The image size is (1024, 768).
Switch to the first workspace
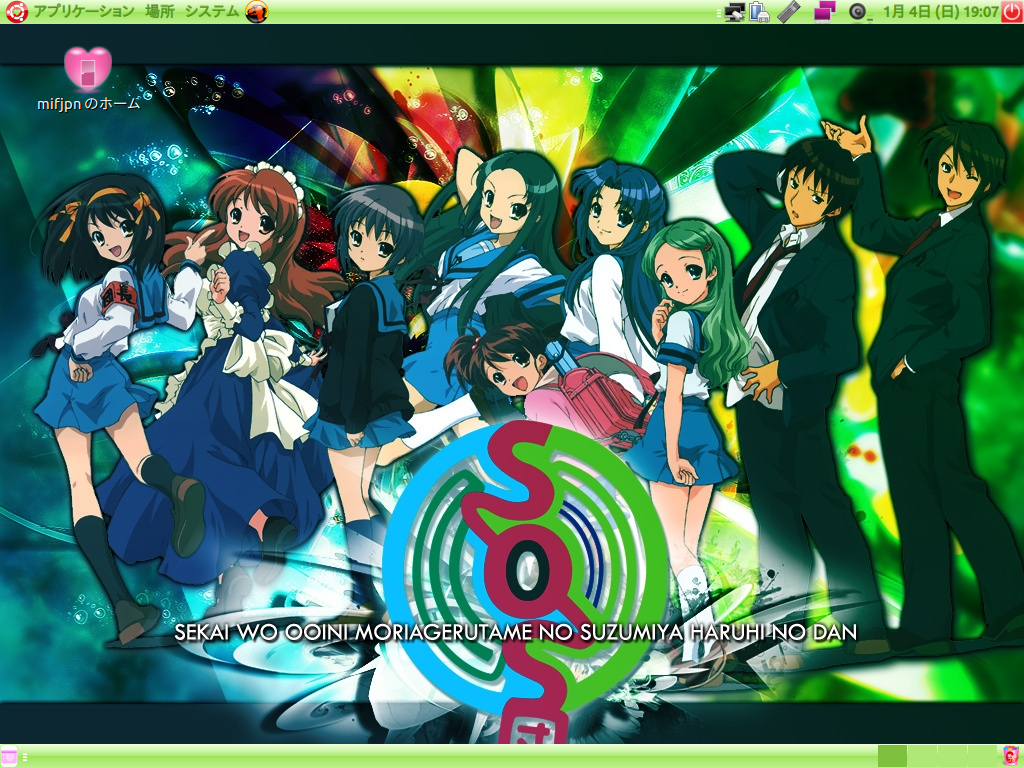tap(892, 756)
